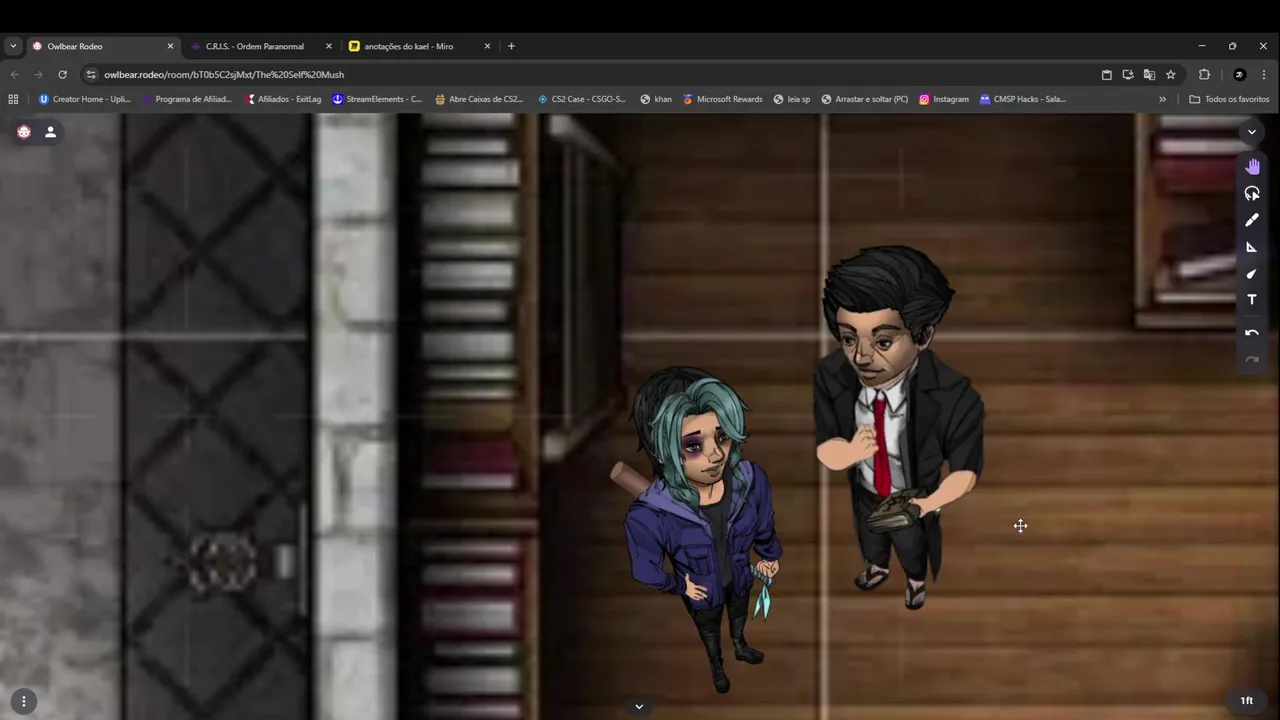
Task: Translate this page icon
Action: tap(1149, 74)
